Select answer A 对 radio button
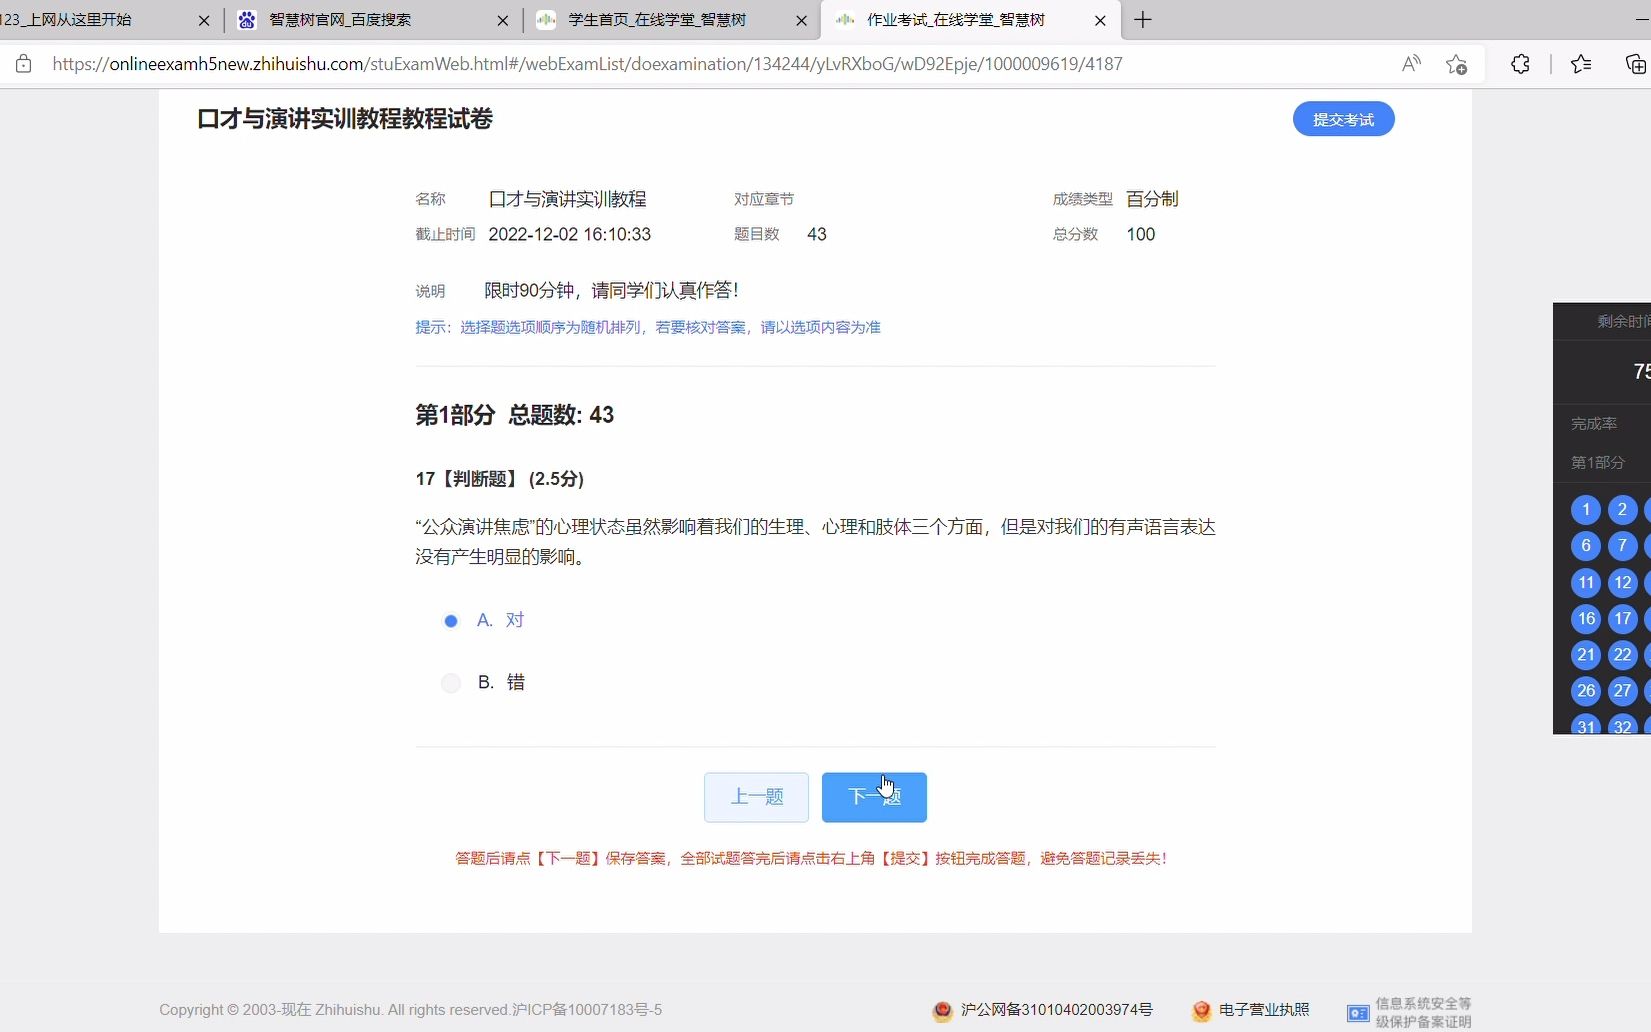1651x1032 pixels. (451, 621)
